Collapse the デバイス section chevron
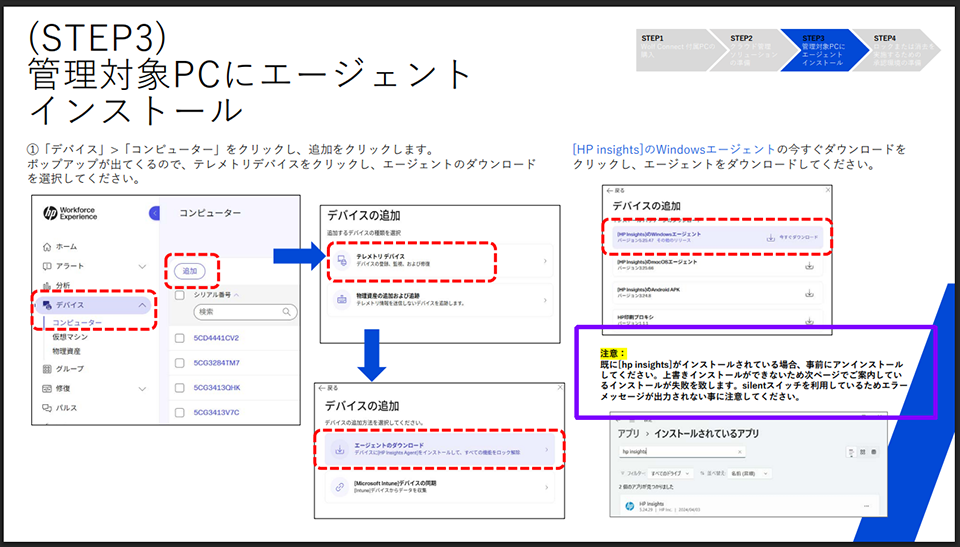This screenshot has width=960, height=547. tap(142, 305)
